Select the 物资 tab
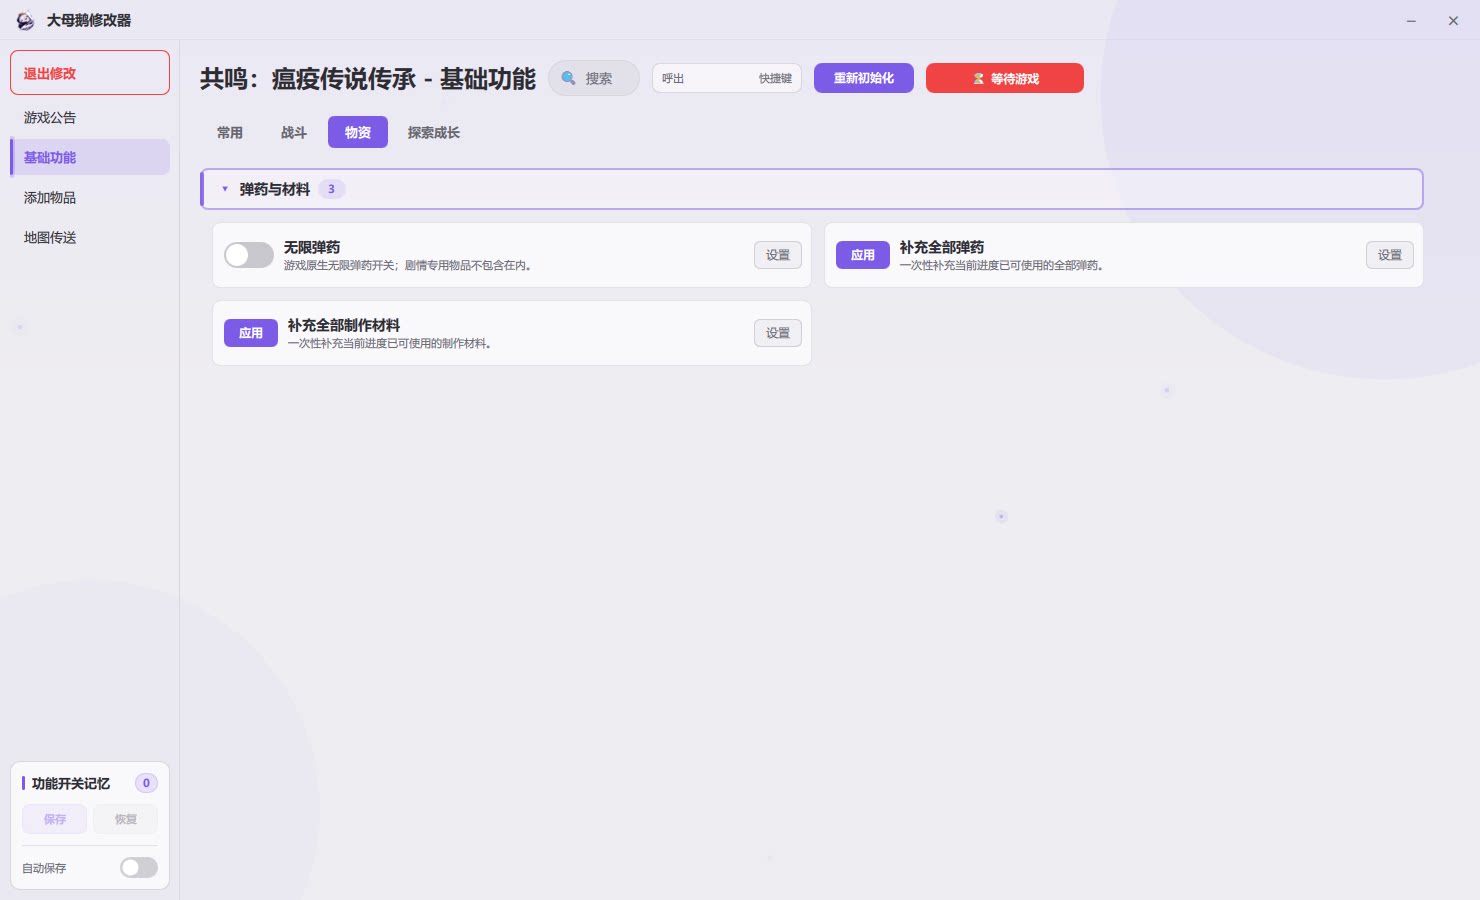The width and height of the screenshot is (1480, 900). point(358,132)
